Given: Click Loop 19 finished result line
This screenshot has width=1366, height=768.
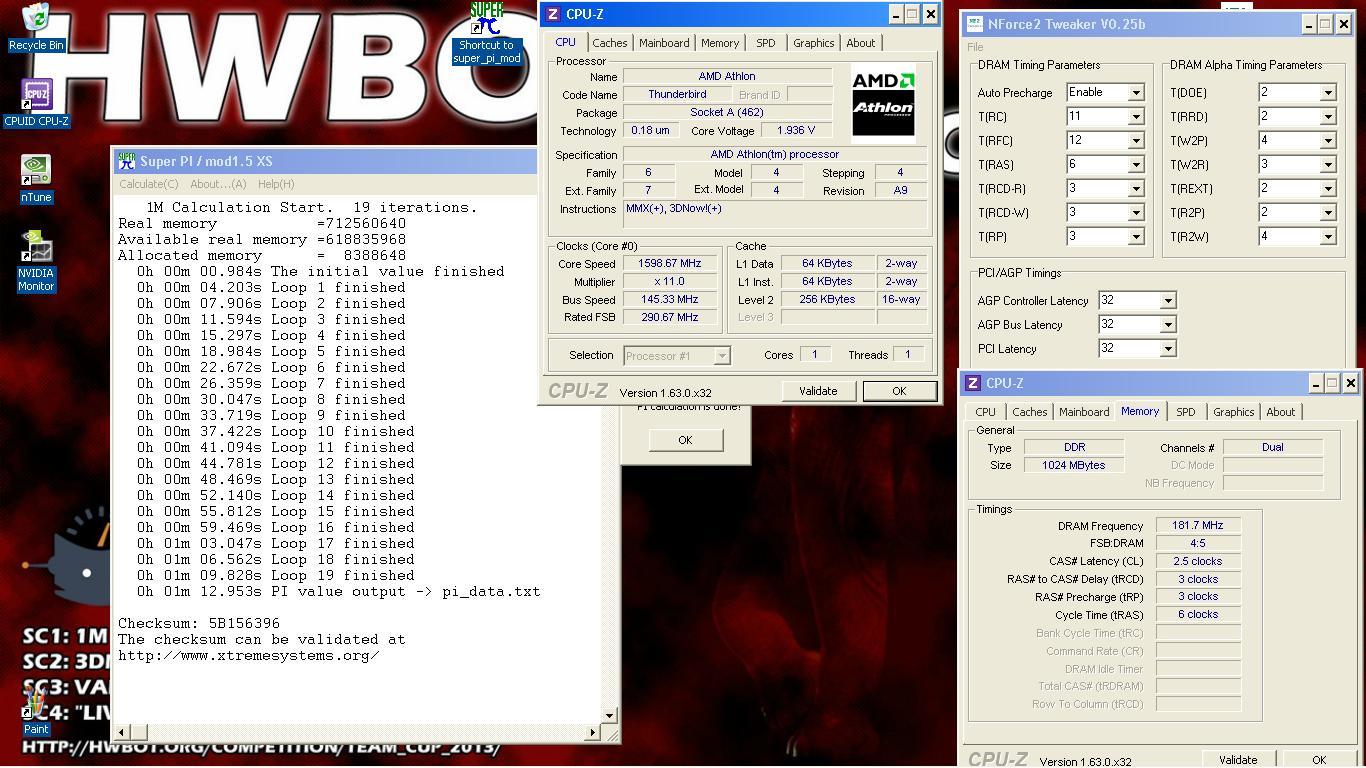Looking at the screenshot, I should click(x=276, y=575).
